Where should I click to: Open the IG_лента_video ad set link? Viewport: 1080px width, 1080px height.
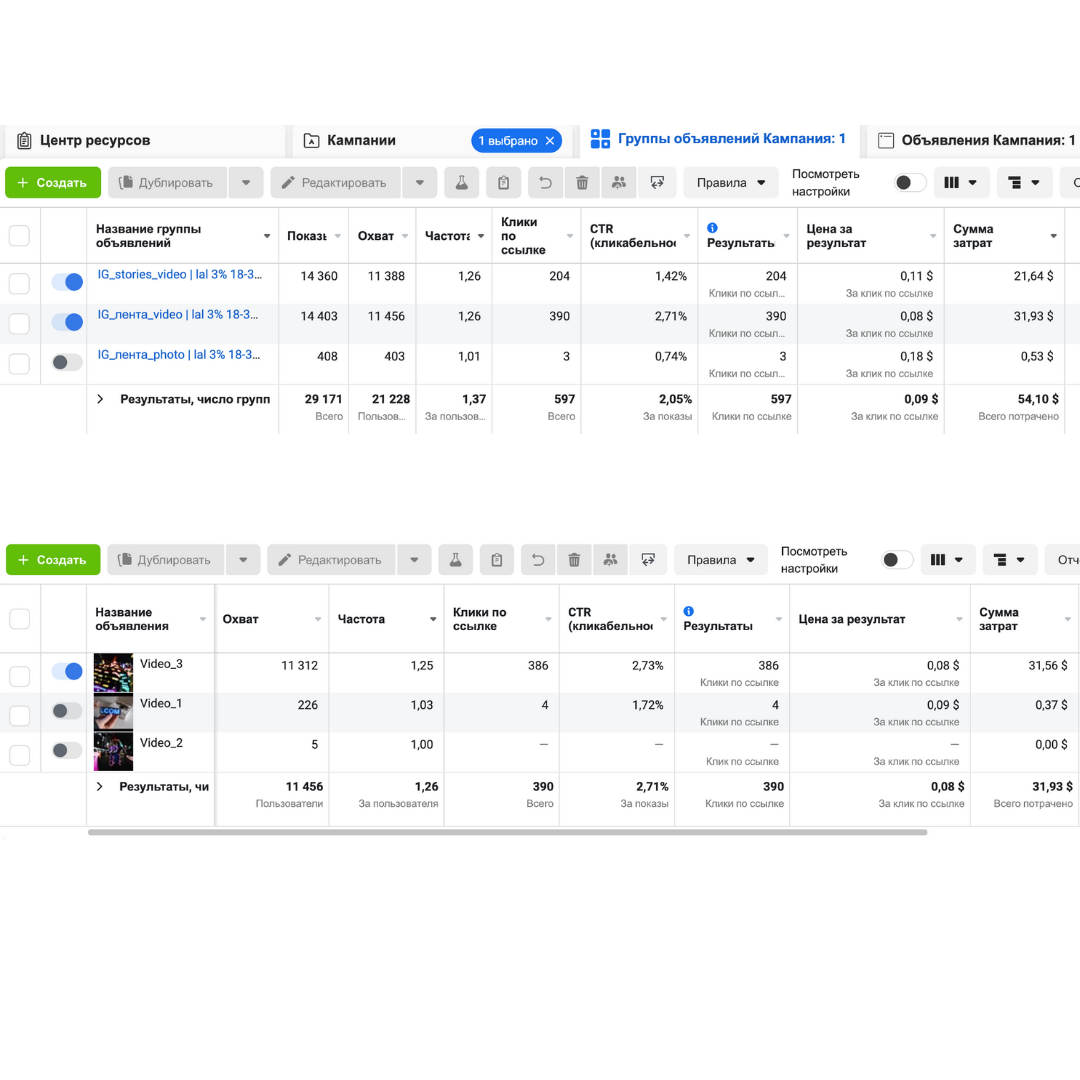[178, 315]
